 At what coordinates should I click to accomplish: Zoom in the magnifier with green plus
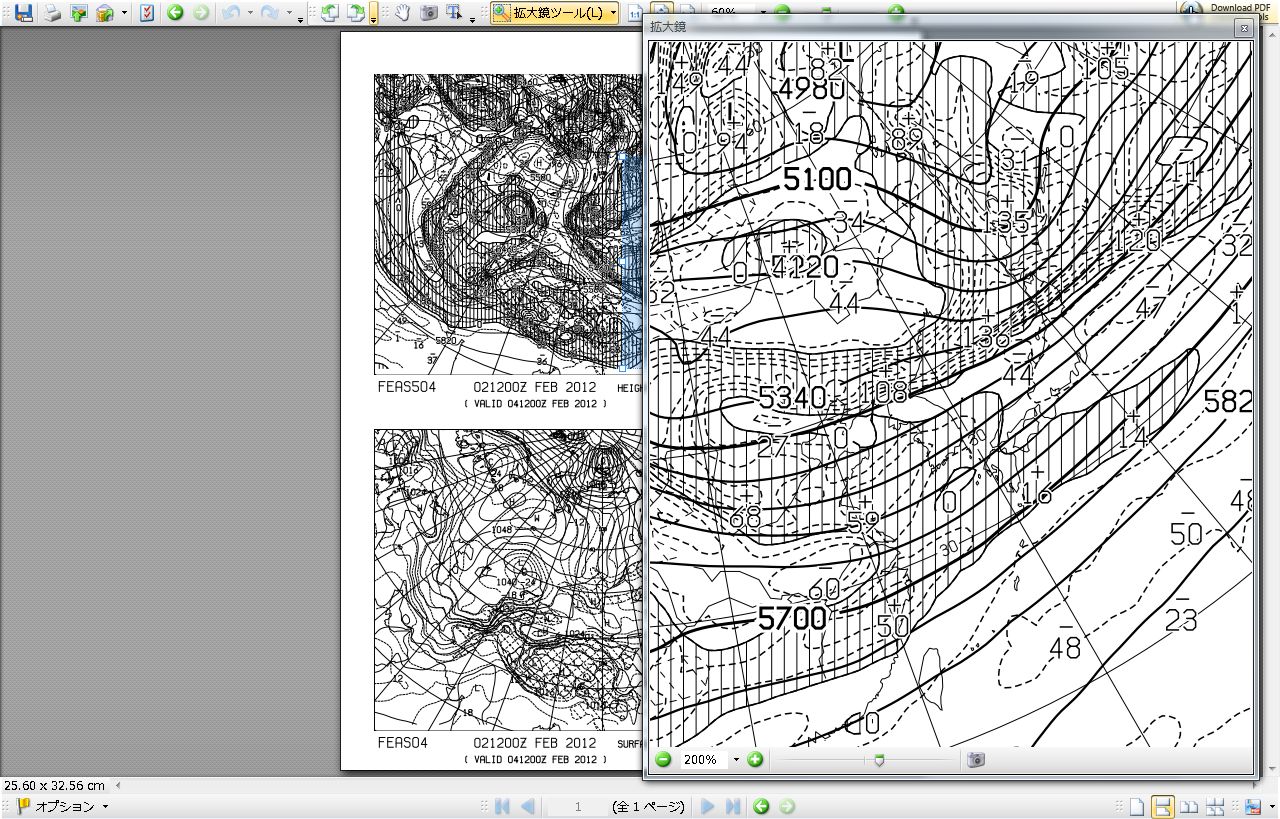point(755,760)
